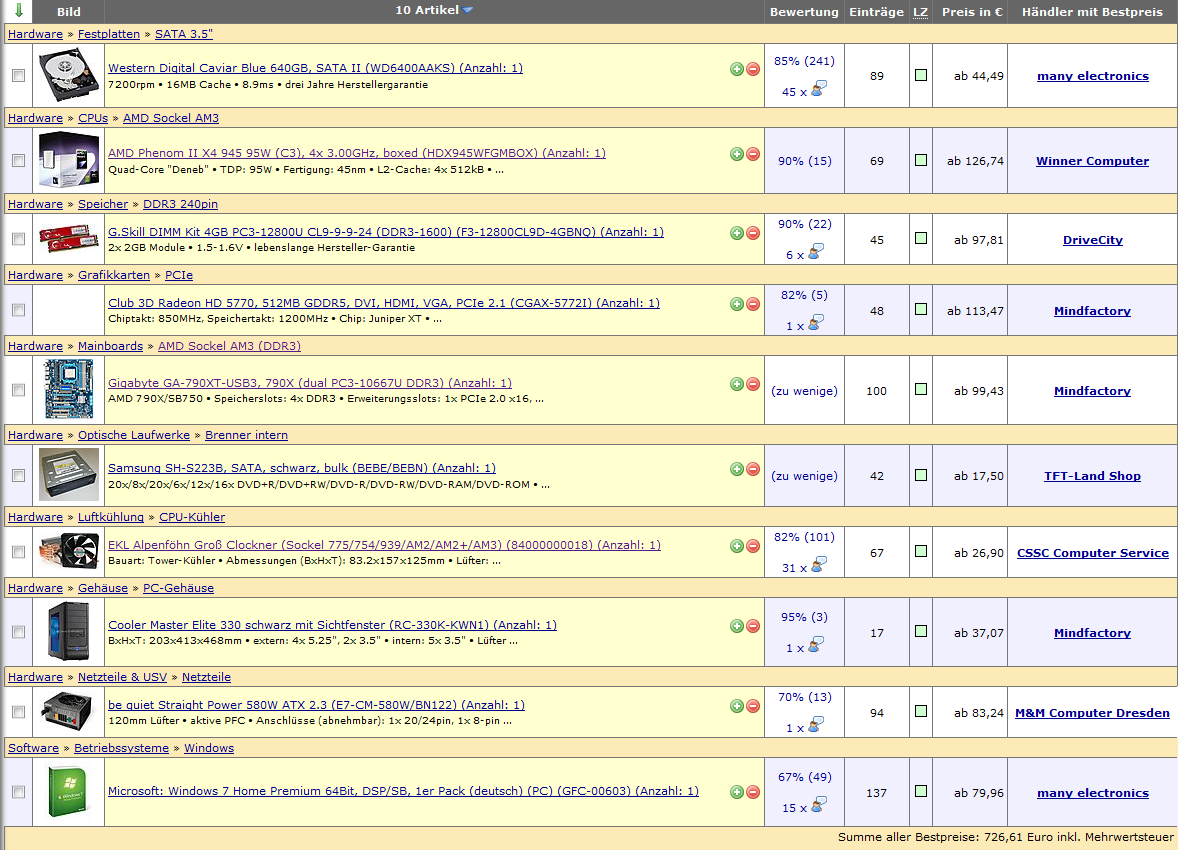Screen dimensions: 1178x850
Task: Open 90% (15) rating of AMD Phenom
Action: click(805, 161)
